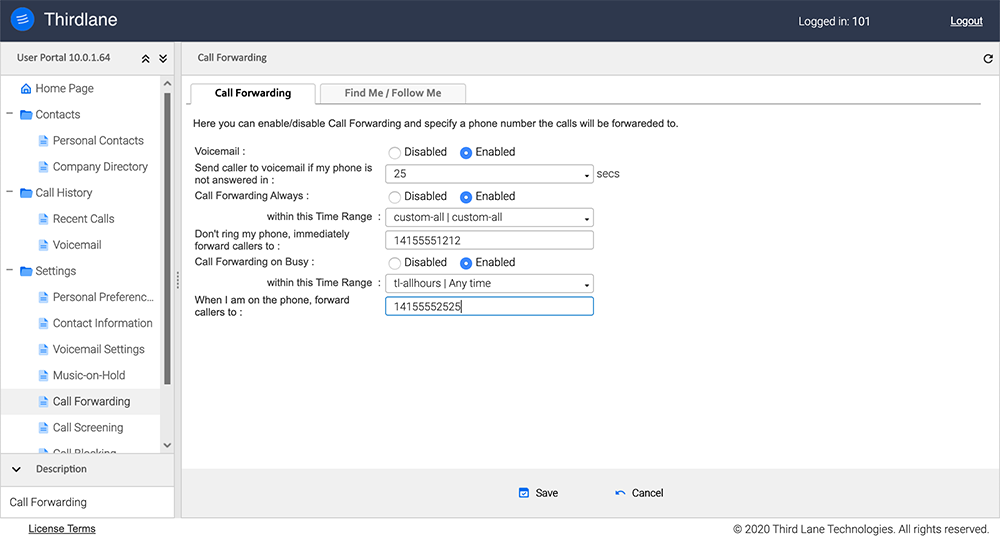Image resolution: width=1000 pixels, height=540 pixels.
Task: Set Voicemail to Disabled
Action: (x=395, y=153)
